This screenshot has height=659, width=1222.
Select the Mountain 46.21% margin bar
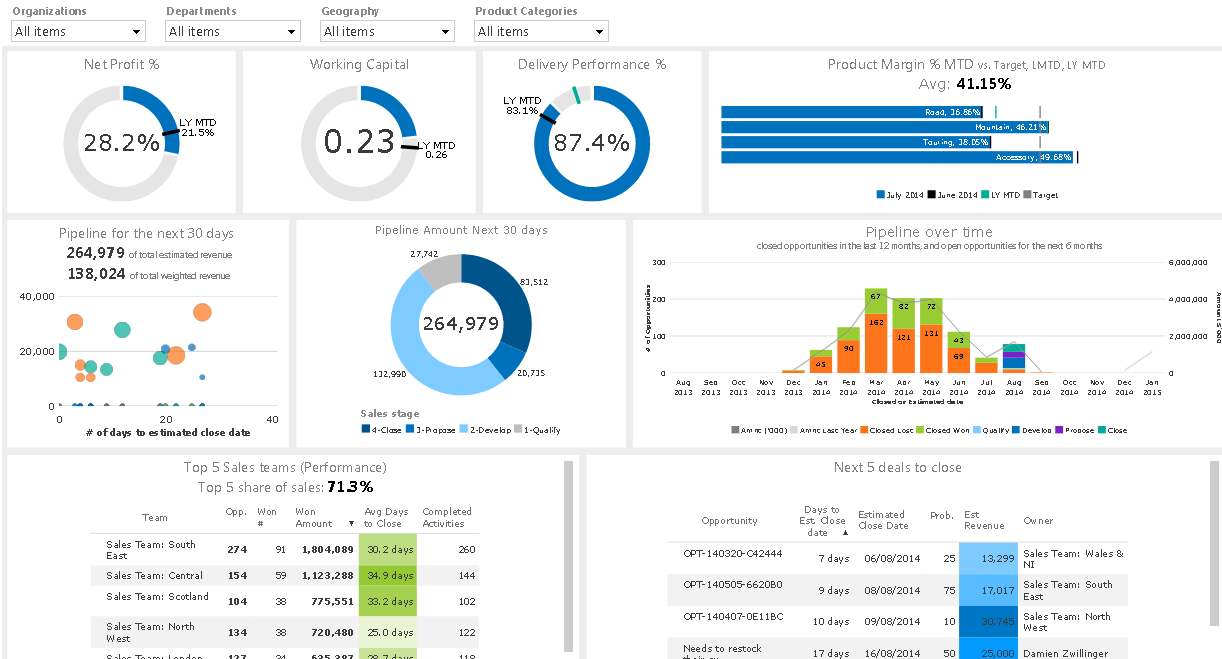pyautogui.click(x=885, y=127)
